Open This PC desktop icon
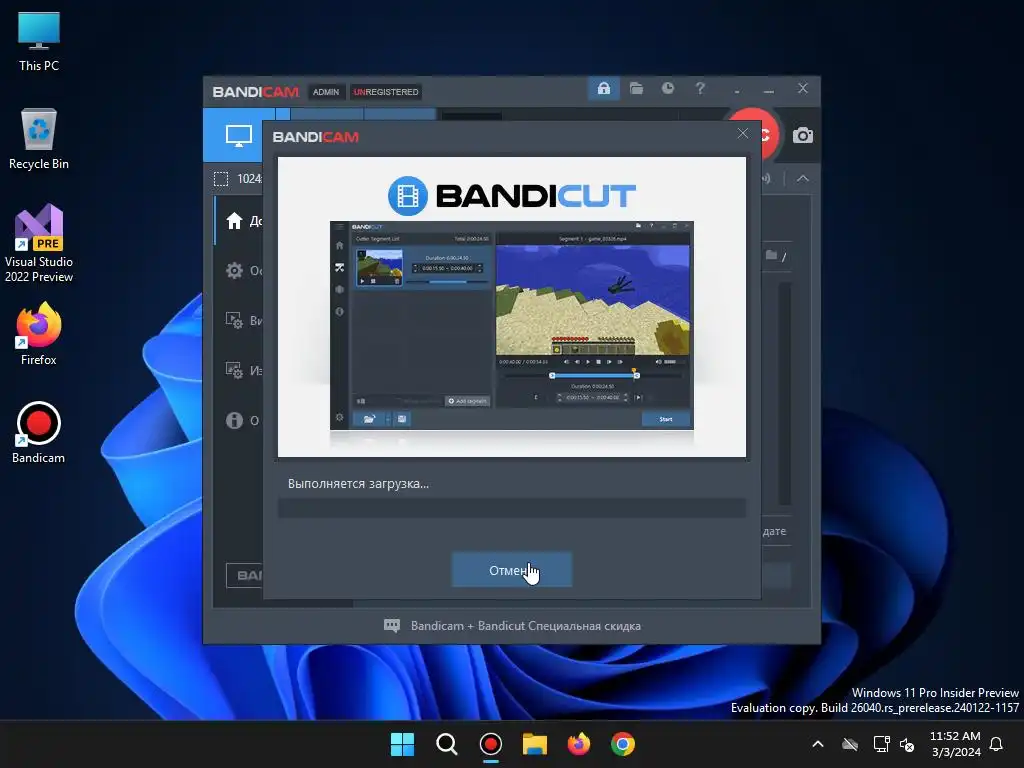The image size is (1024, 768). coord(39,41)
